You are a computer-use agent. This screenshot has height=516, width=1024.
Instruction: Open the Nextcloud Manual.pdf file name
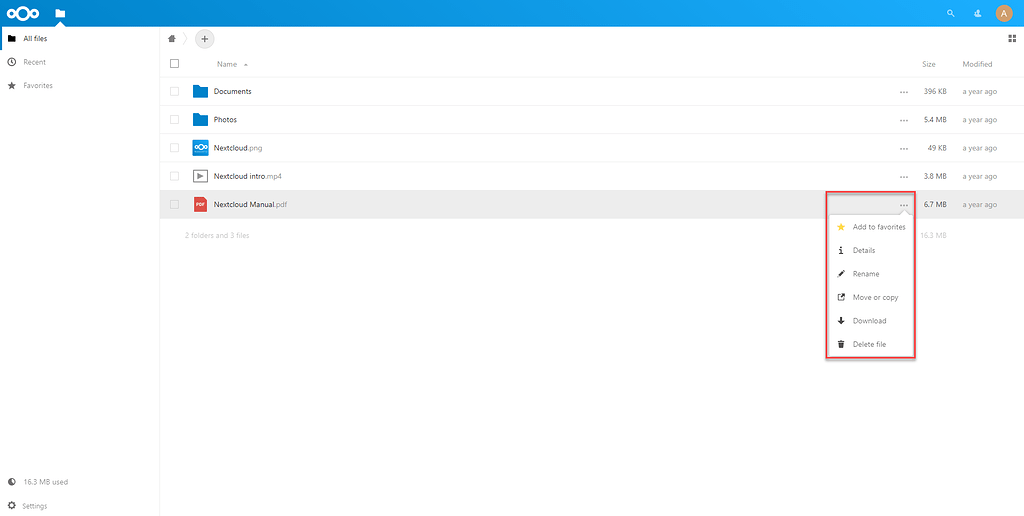[x=251, y=204]
